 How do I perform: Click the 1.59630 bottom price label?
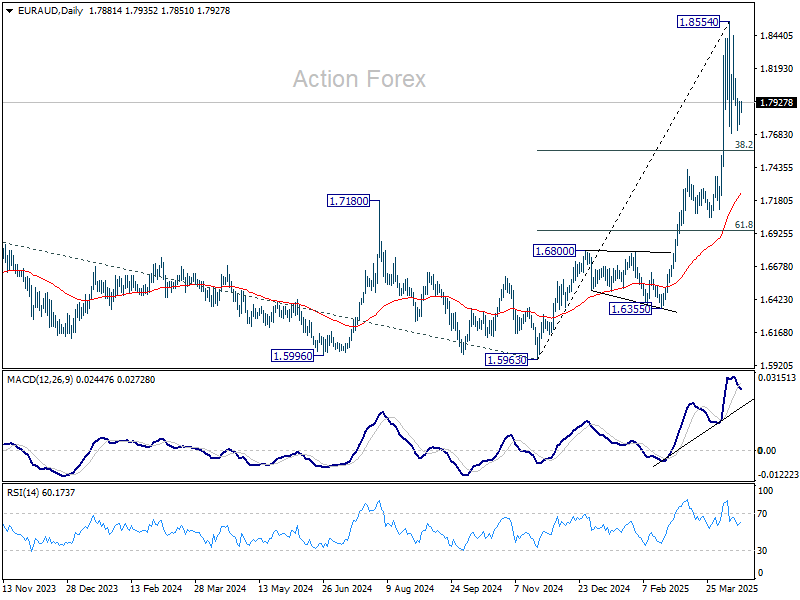pos(506,360)
